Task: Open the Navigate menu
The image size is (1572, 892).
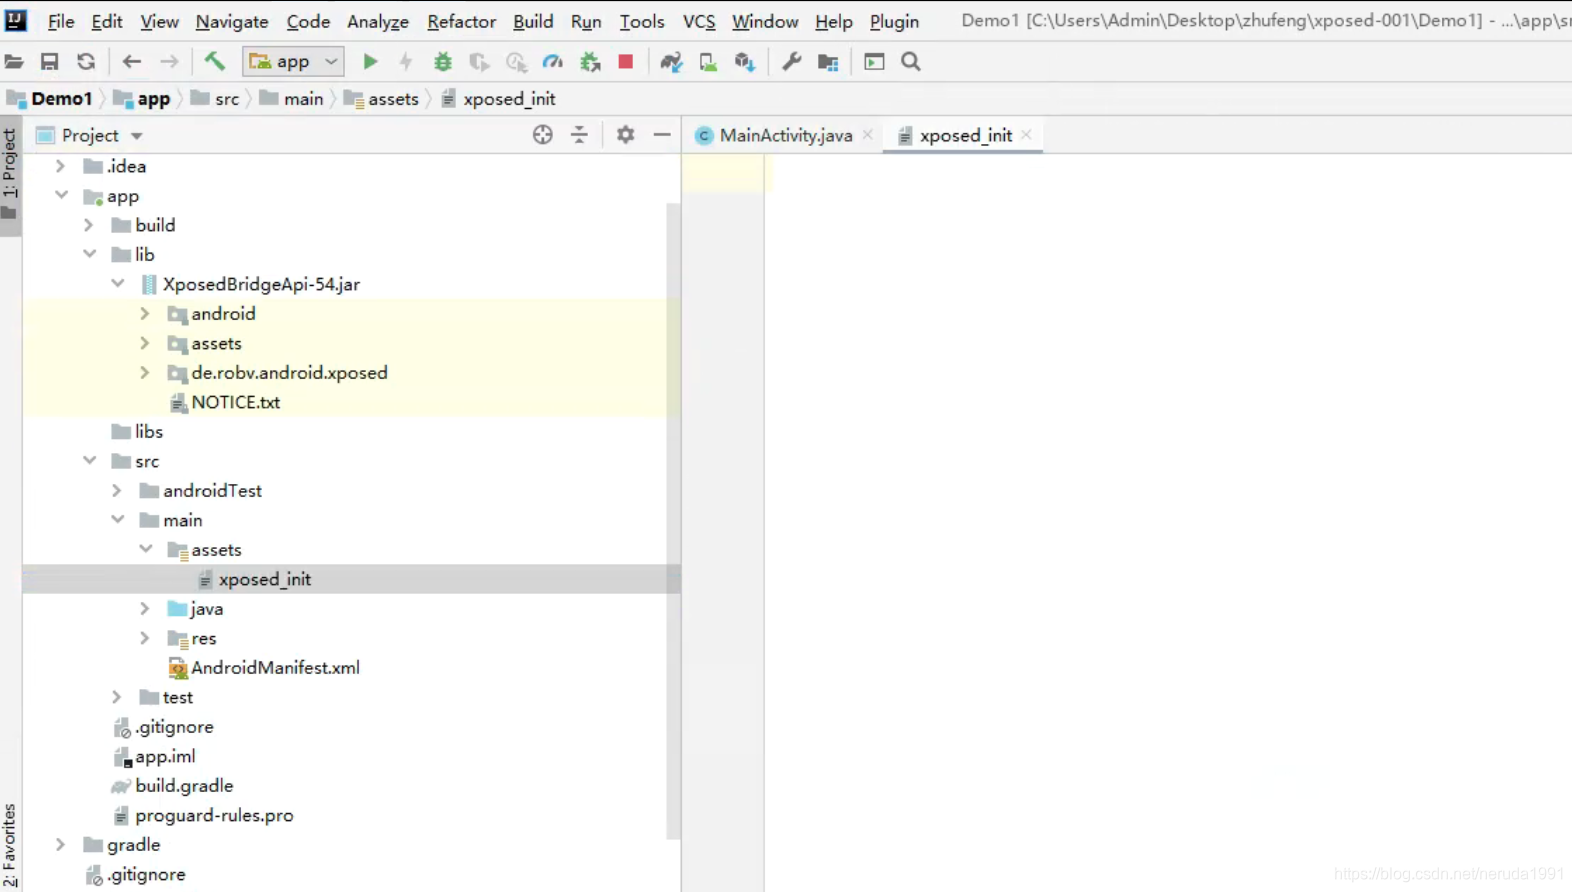Action: [x=232, y=21]
